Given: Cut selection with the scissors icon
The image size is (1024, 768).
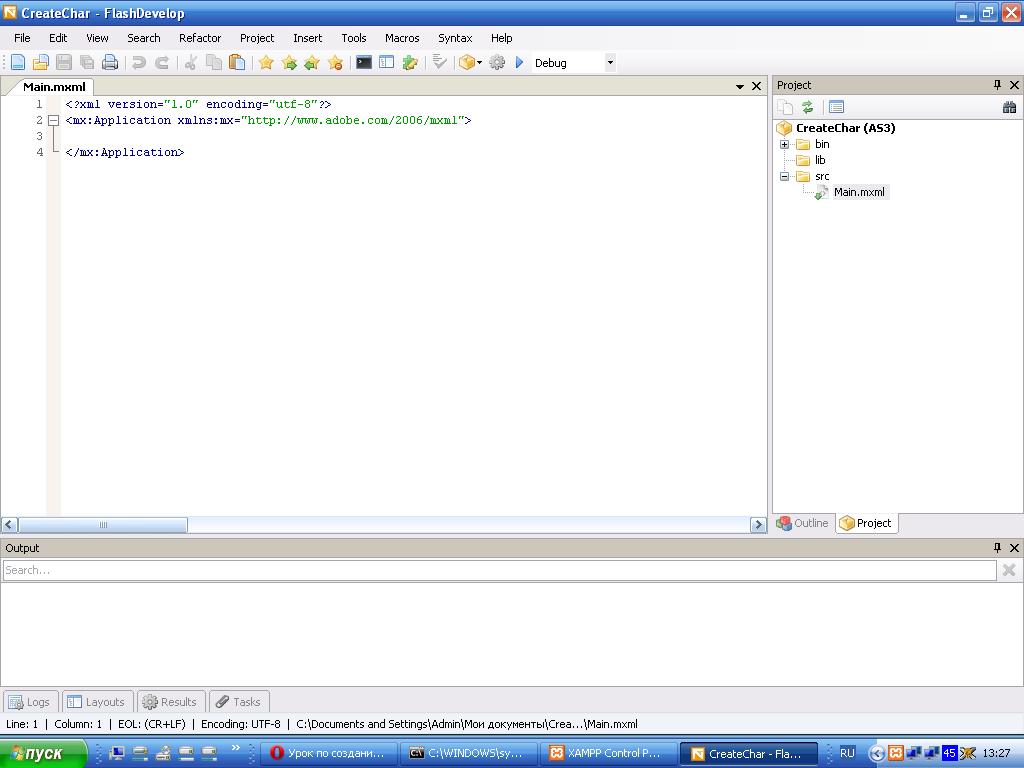Looking at the screenshot, I should coord(191,63).
